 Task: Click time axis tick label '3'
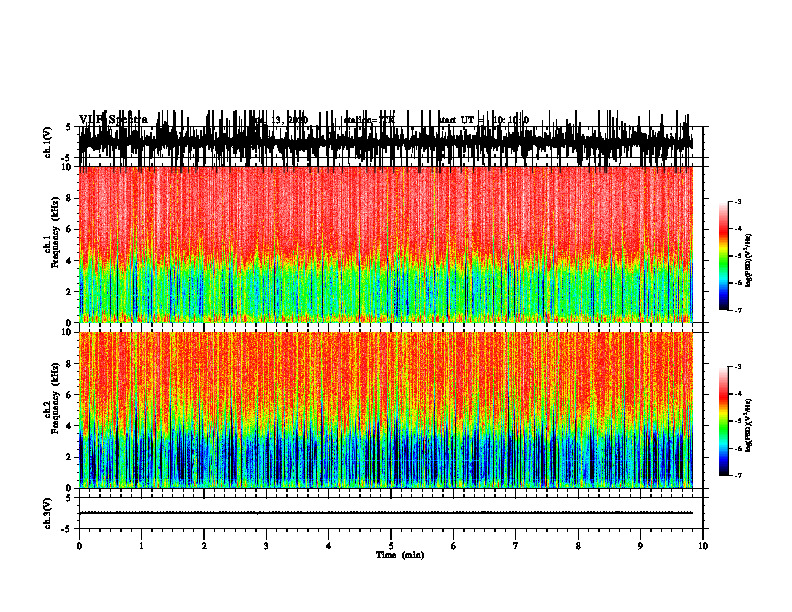266,546
